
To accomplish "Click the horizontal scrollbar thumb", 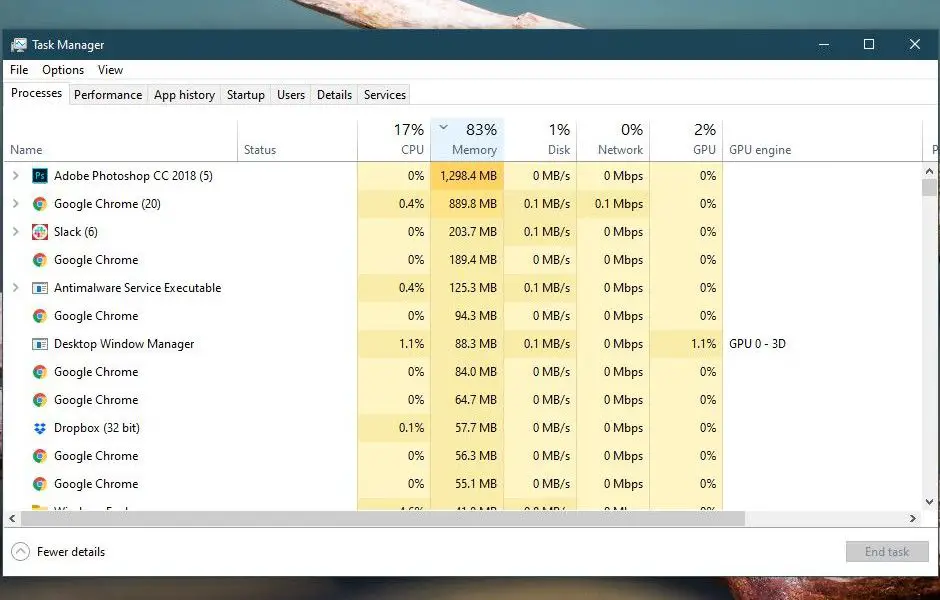I will click(x=382, y=518).
